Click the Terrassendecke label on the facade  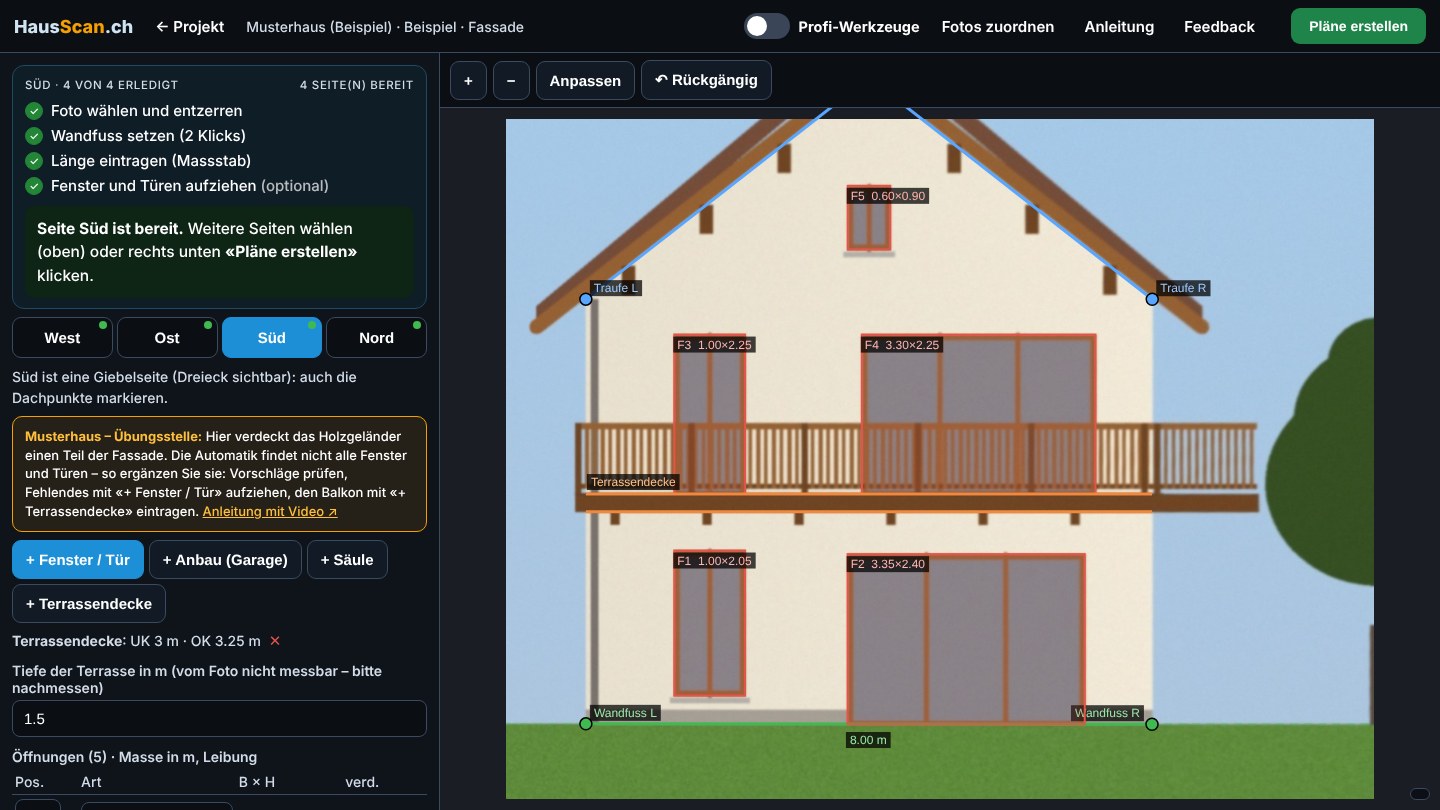tap(633, 482)
